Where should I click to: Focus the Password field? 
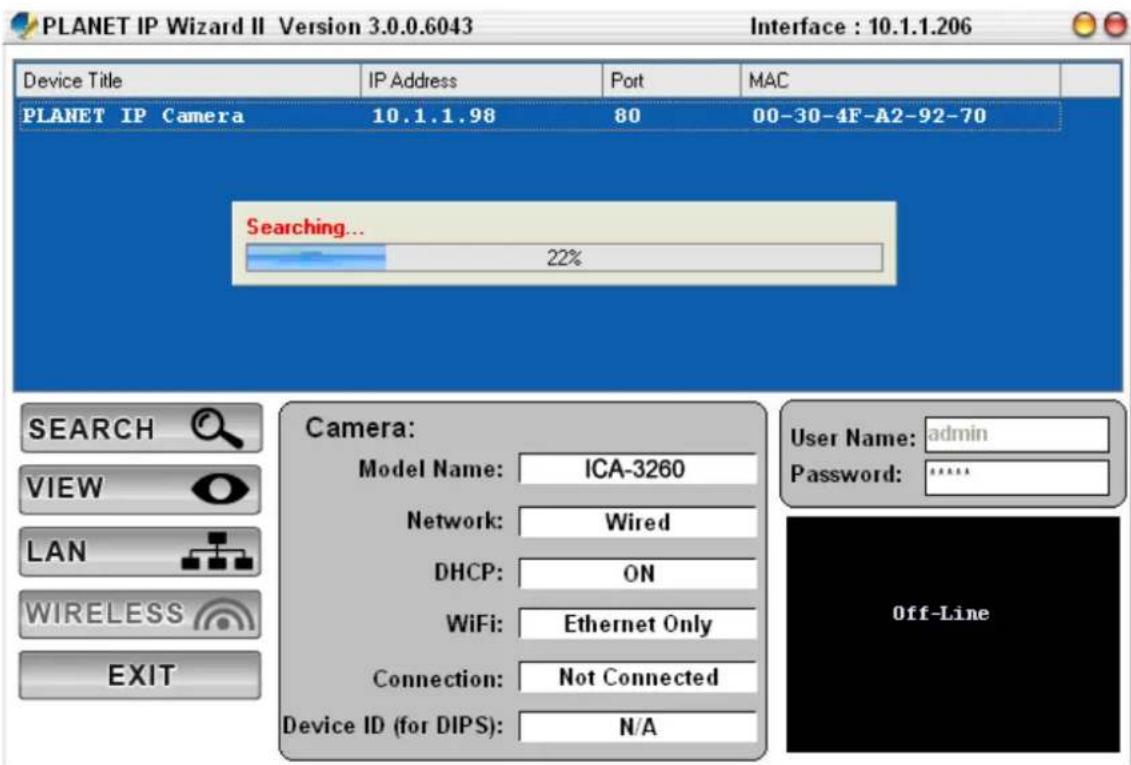[1016, 477]
